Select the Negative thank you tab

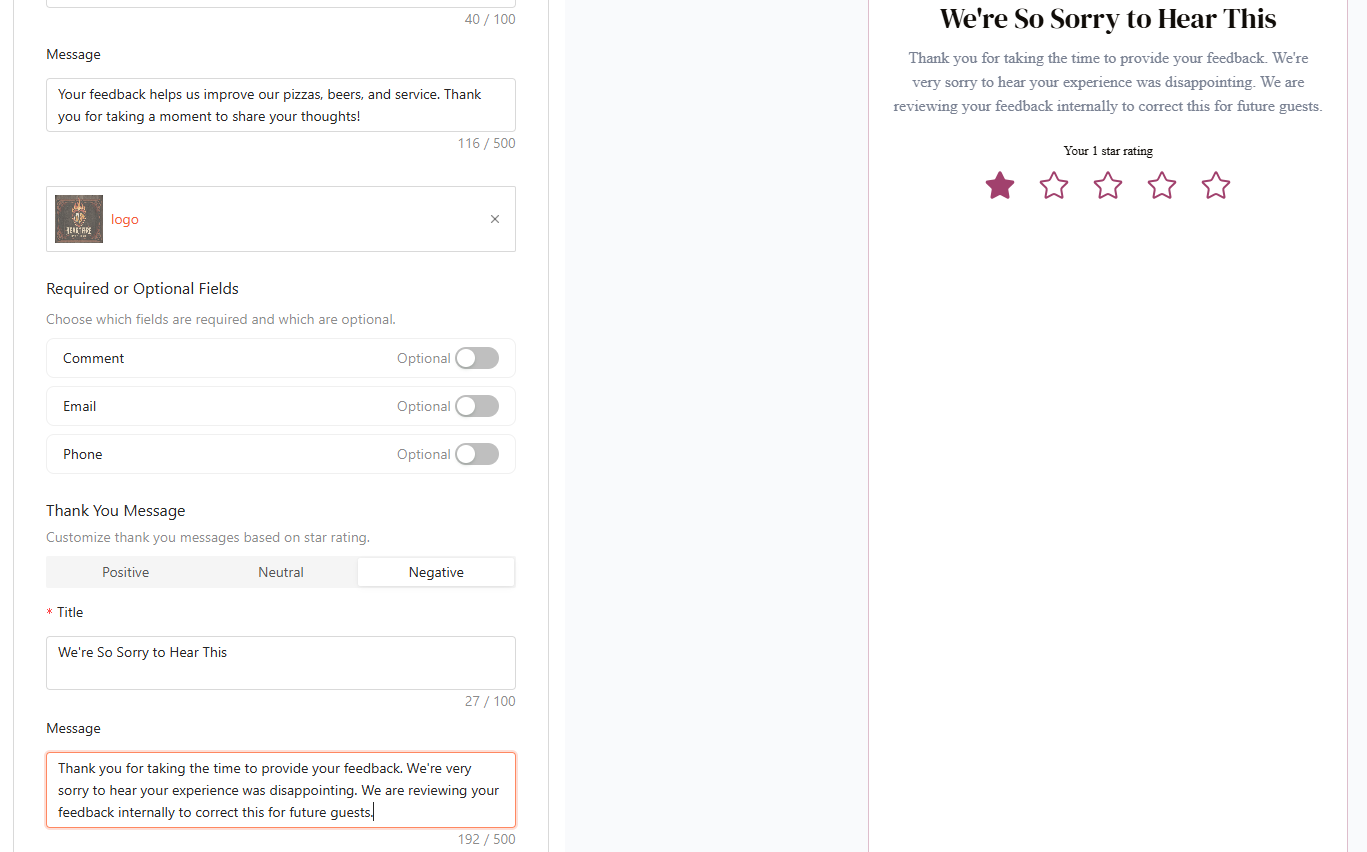pyautogui.click(x=436, y=572)
